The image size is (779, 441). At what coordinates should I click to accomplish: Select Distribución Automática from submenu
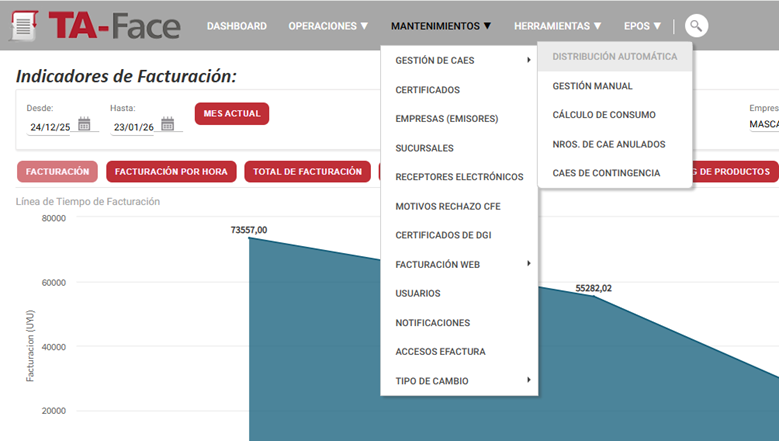(614, 57)
